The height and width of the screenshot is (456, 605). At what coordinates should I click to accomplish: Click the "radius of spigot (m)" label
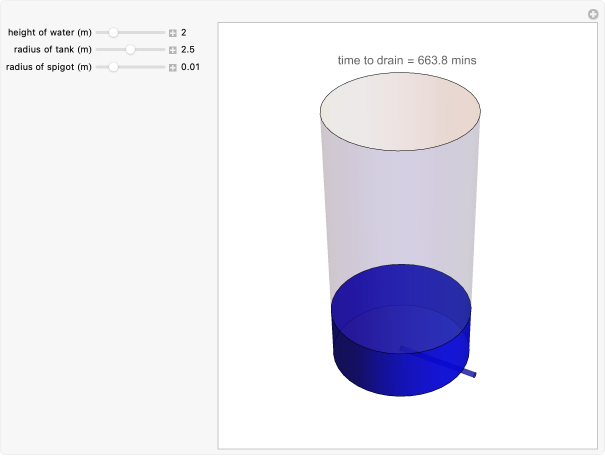tap(48, 67)
